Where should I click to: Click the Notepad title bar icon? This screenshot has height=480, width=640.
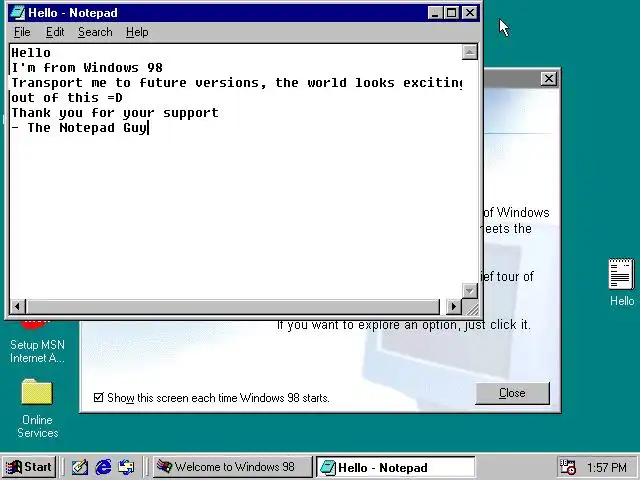click(18, 13)
